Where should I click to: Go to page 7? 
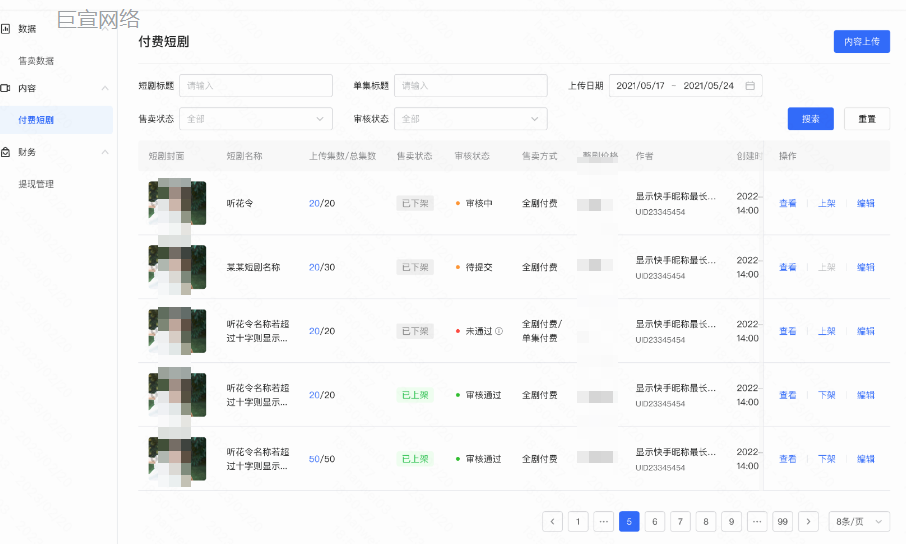[680, 521]
